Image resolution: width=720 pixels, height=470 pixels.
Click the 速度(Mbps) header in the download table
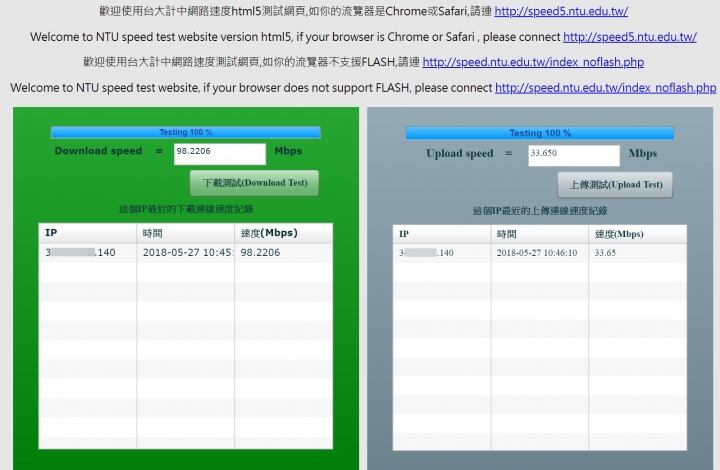pos(284,233)
